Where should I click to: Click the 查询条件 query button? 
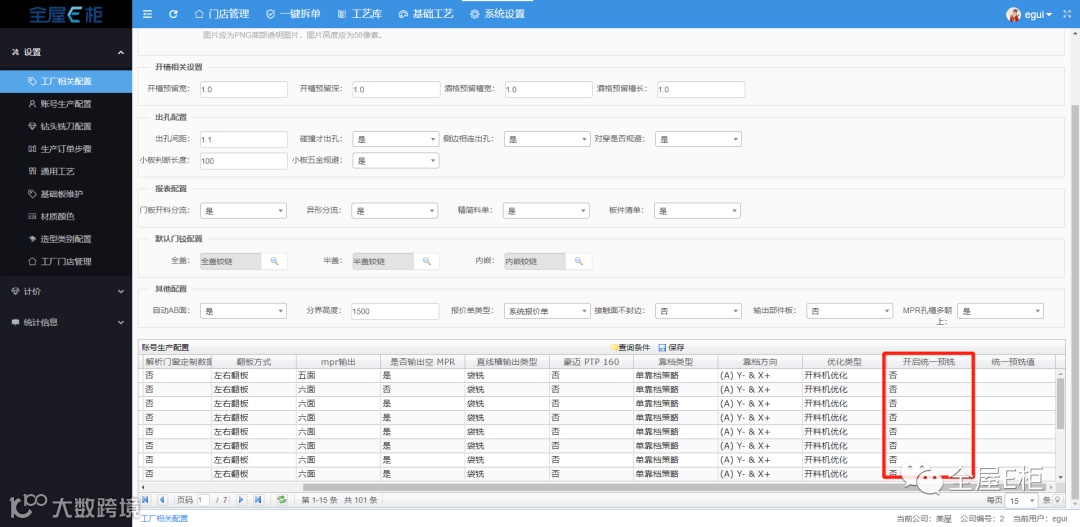click(630, 347)
